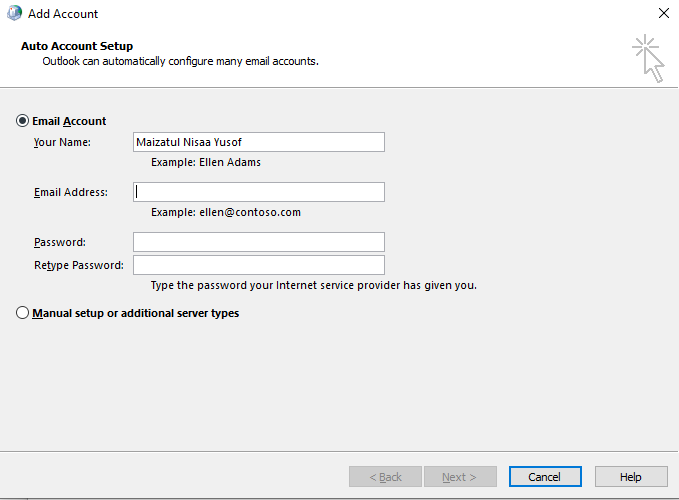Click the greyed-out Back button
Viewport: 679px width, 500px height.
click(385, 477)
